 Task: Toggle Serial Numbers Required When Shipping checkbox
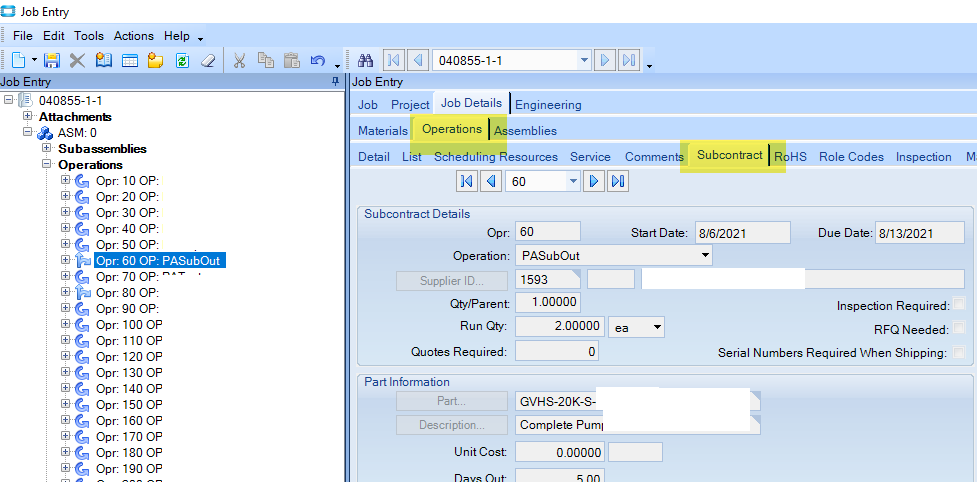pyautogui.click(x=960, y=352)
